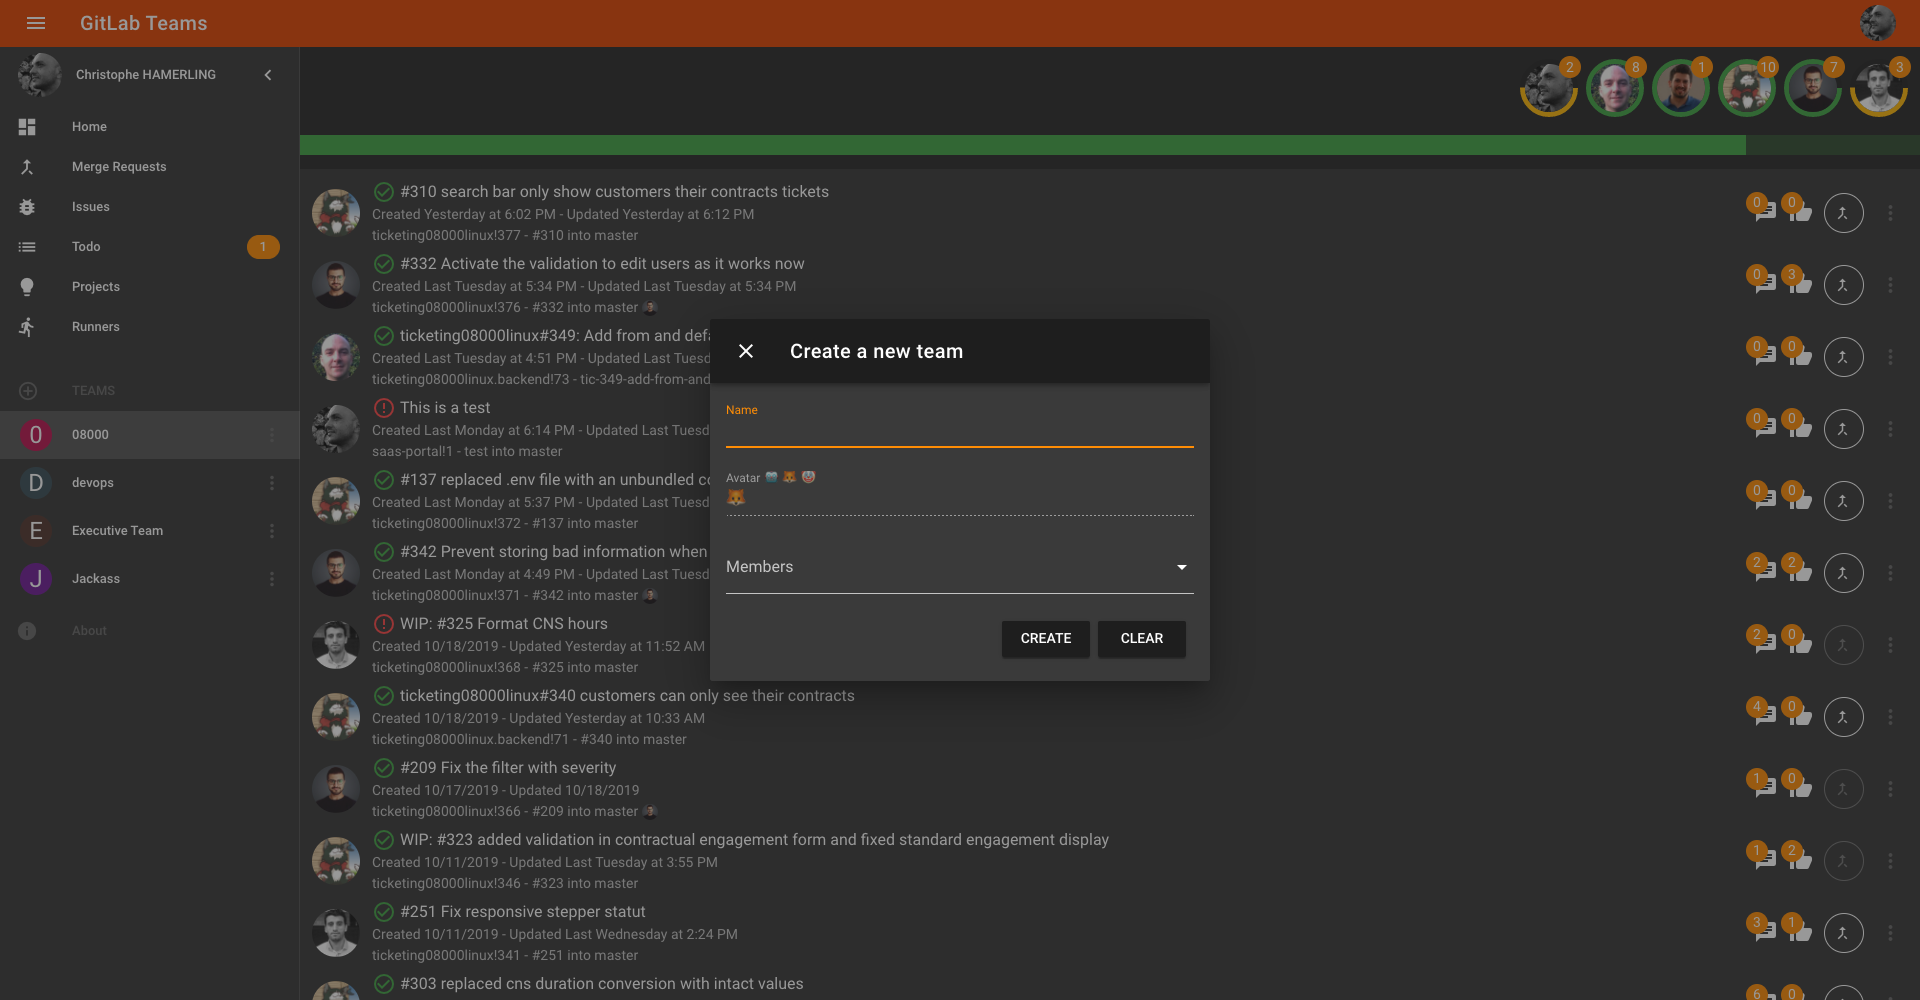Switch to the Executive Team section
Viewport: 1920px width, 1000px height.
(x=117, y=530)
